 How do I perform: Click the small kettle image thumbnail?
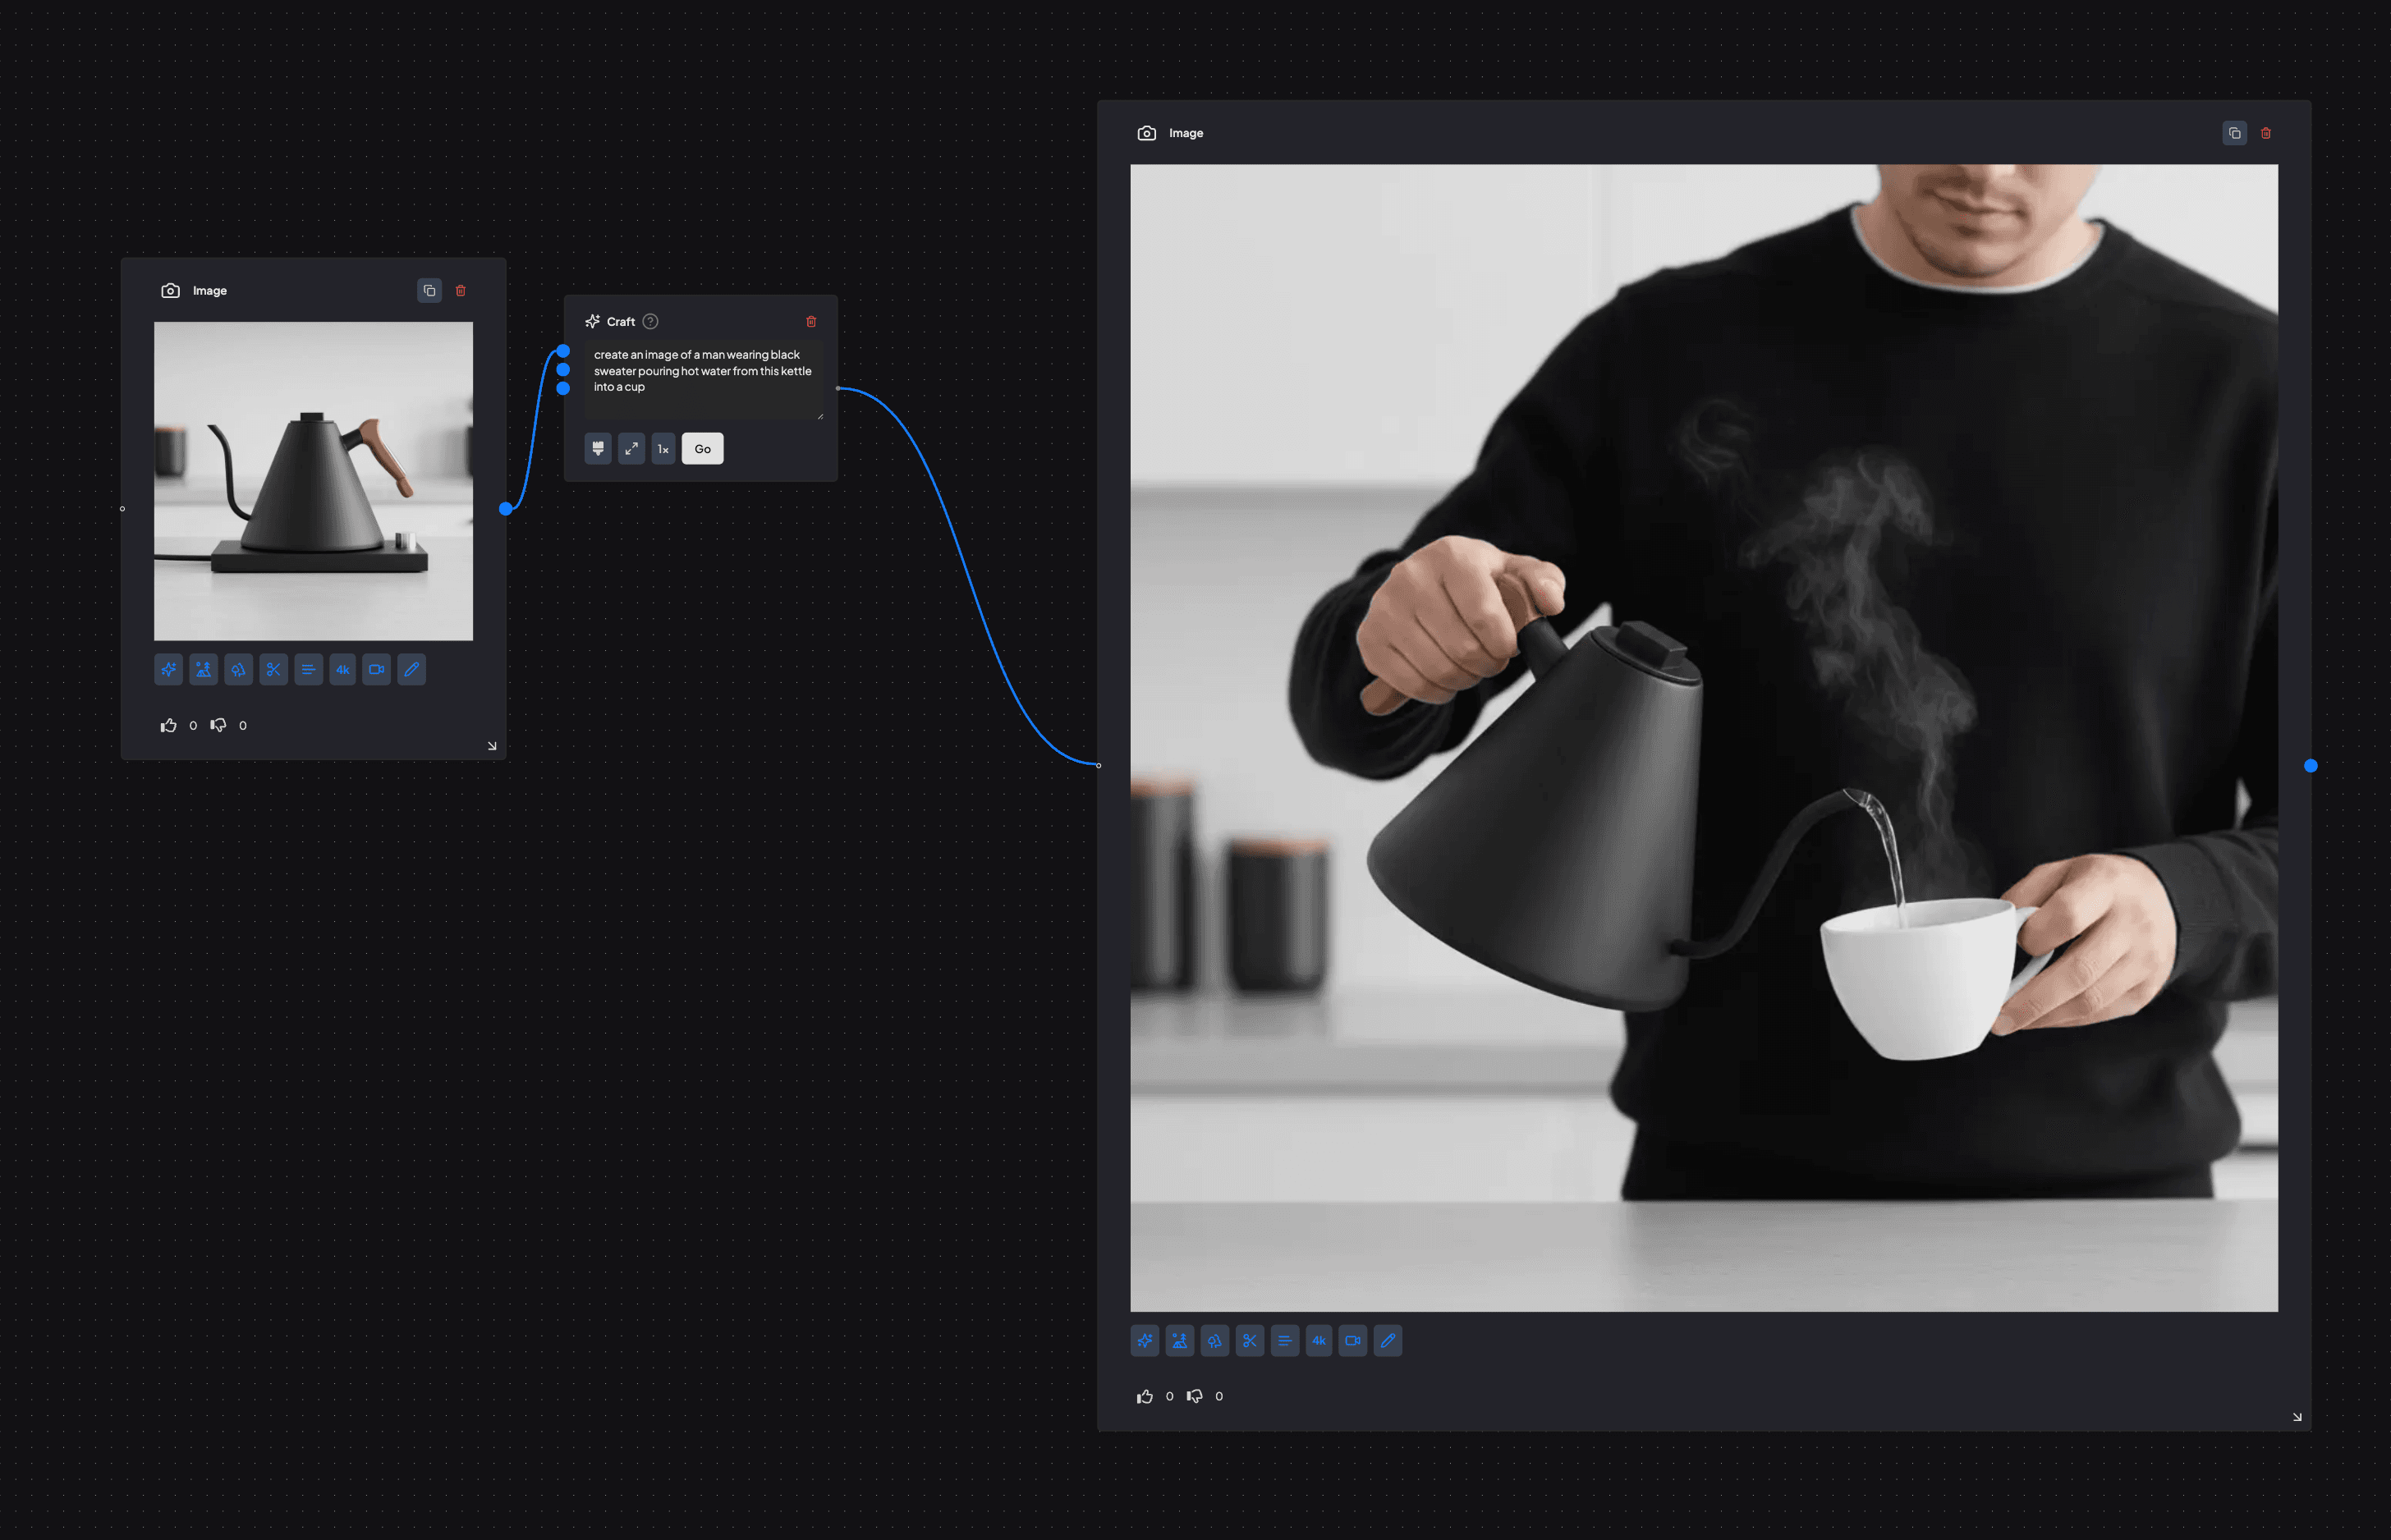point(313,481)
